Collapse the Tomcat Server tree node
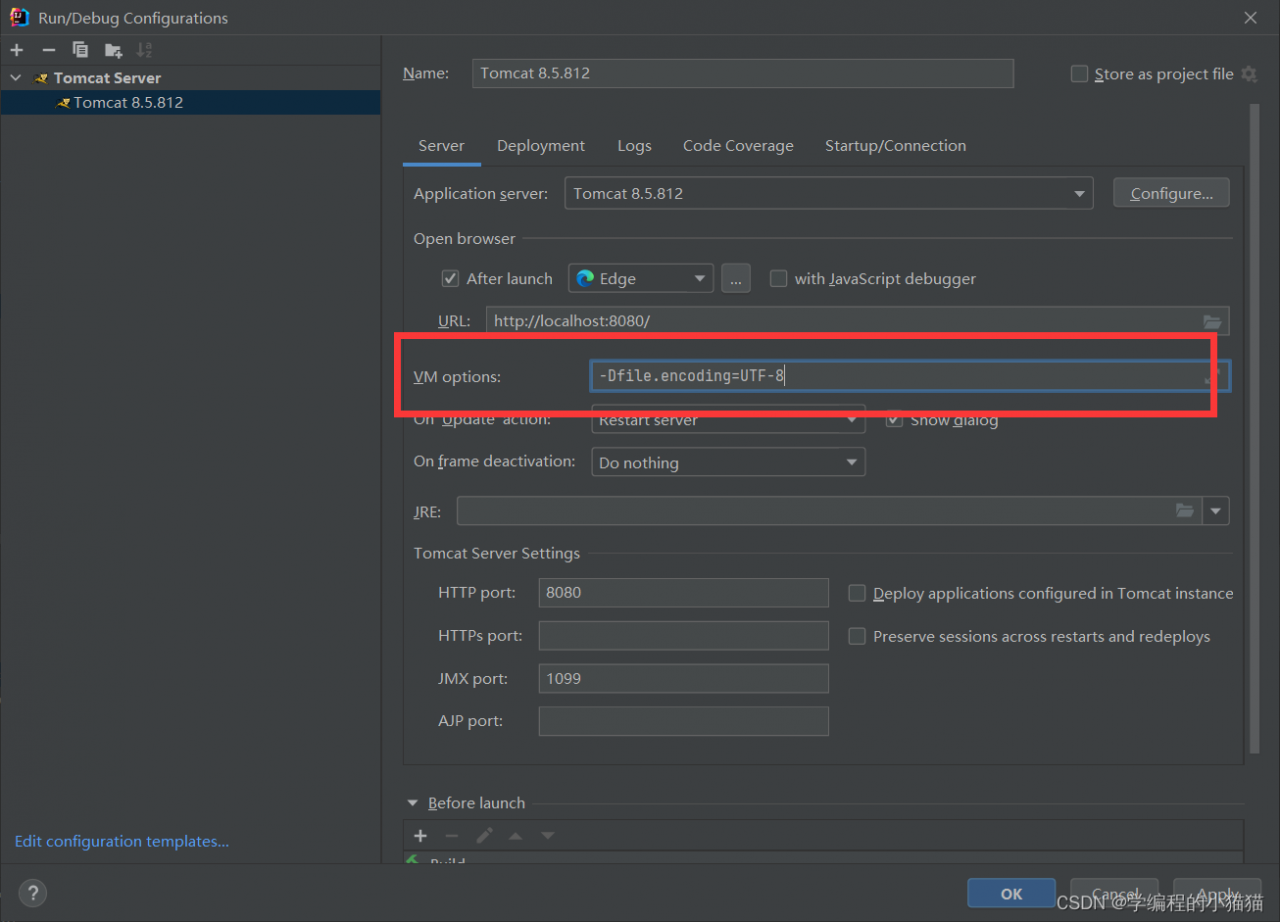The height and width of the screenshot is (922, 1280). (15, 77)
